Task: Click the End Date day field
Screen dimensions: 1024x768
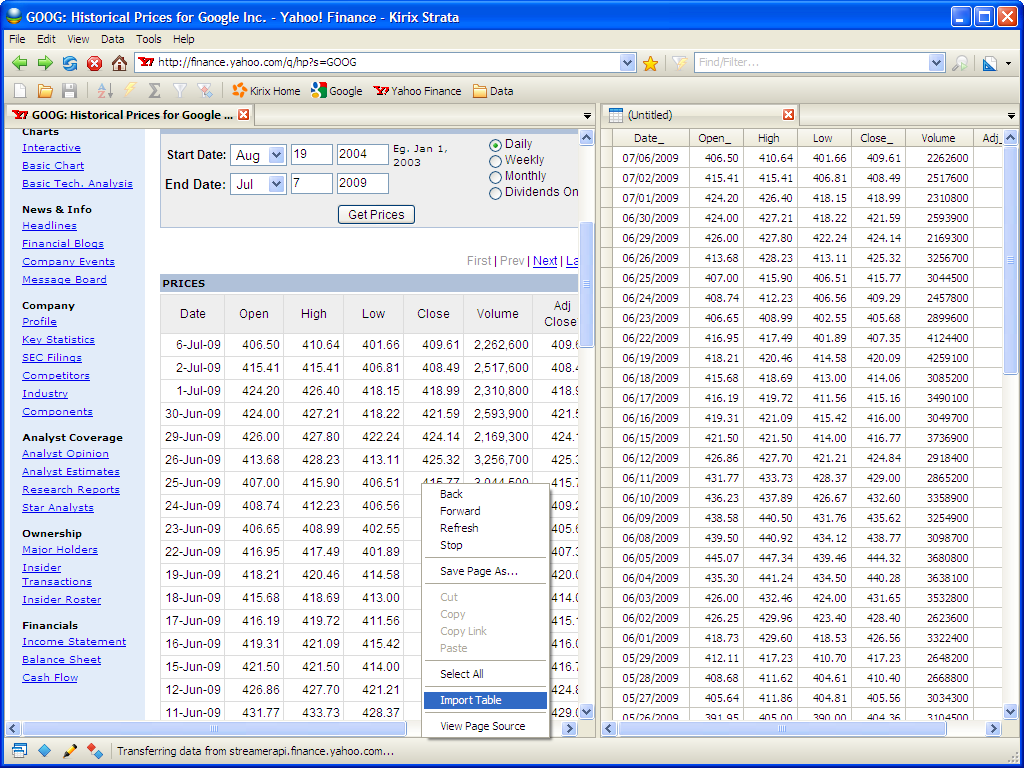Action: [x=312, y=183]
